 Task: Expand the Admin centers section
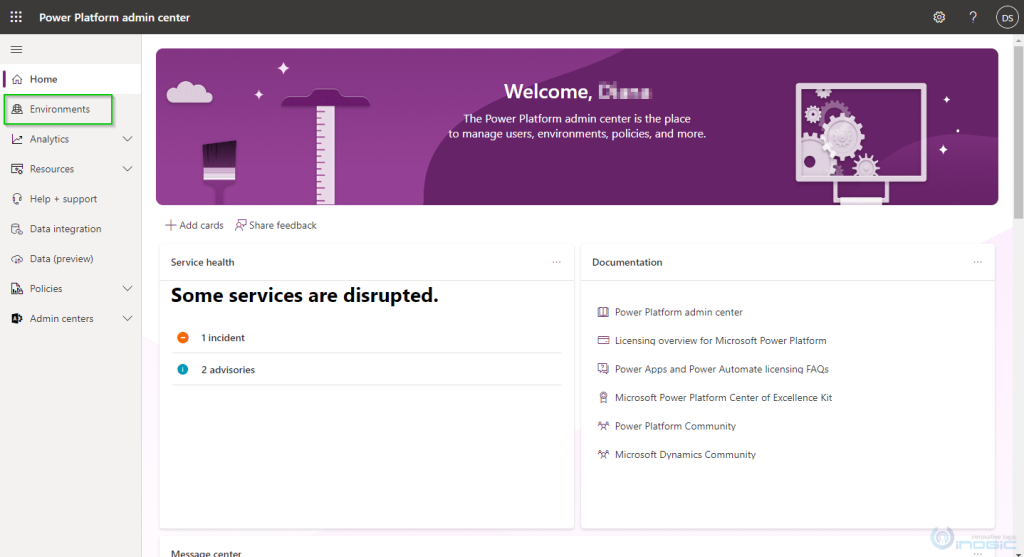[x=127, y=319]
